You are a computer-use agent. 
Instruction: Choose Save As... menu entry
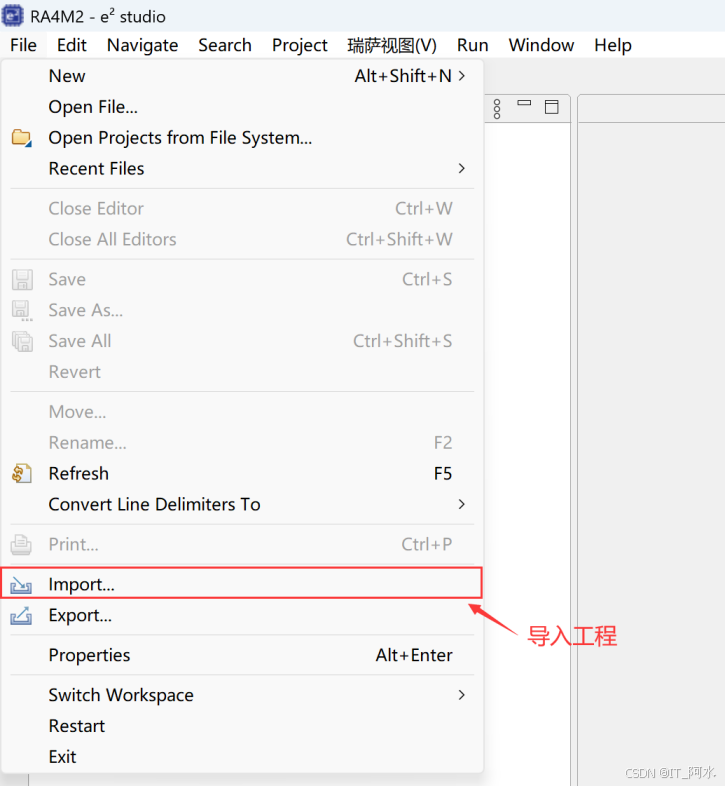tap(242, 310)
